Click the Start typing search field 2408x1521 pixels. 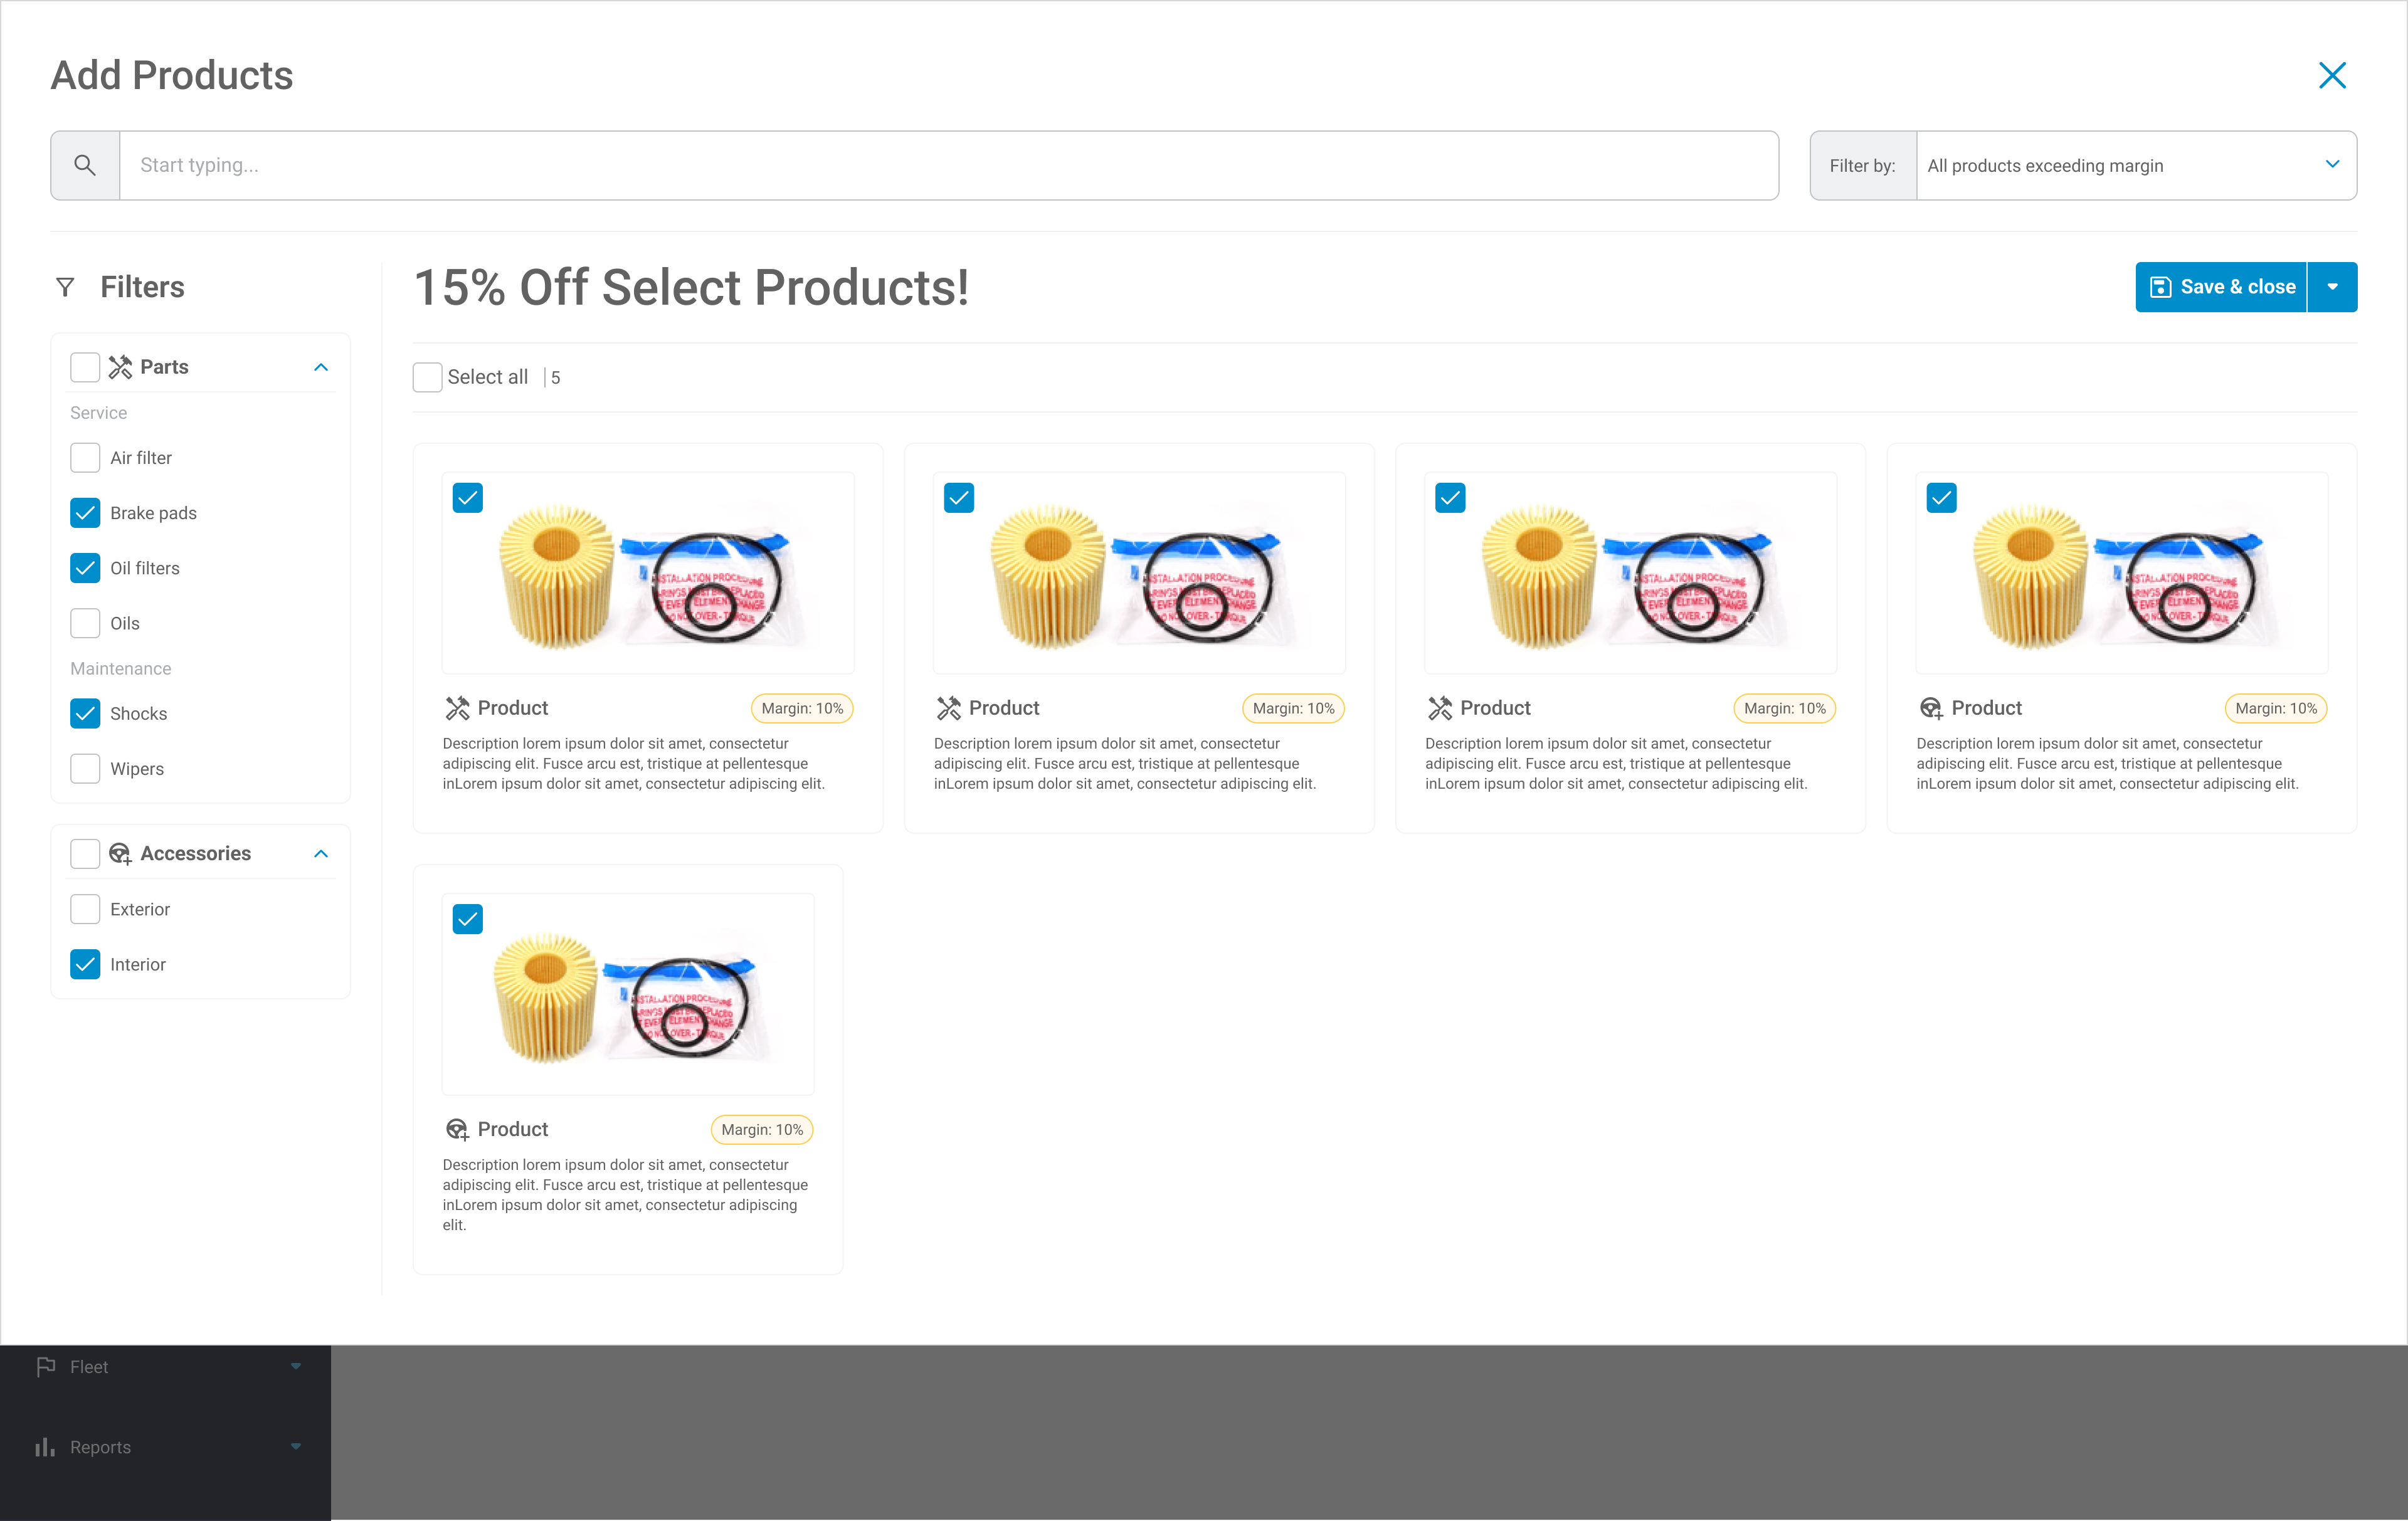click(x=948, y=165)
